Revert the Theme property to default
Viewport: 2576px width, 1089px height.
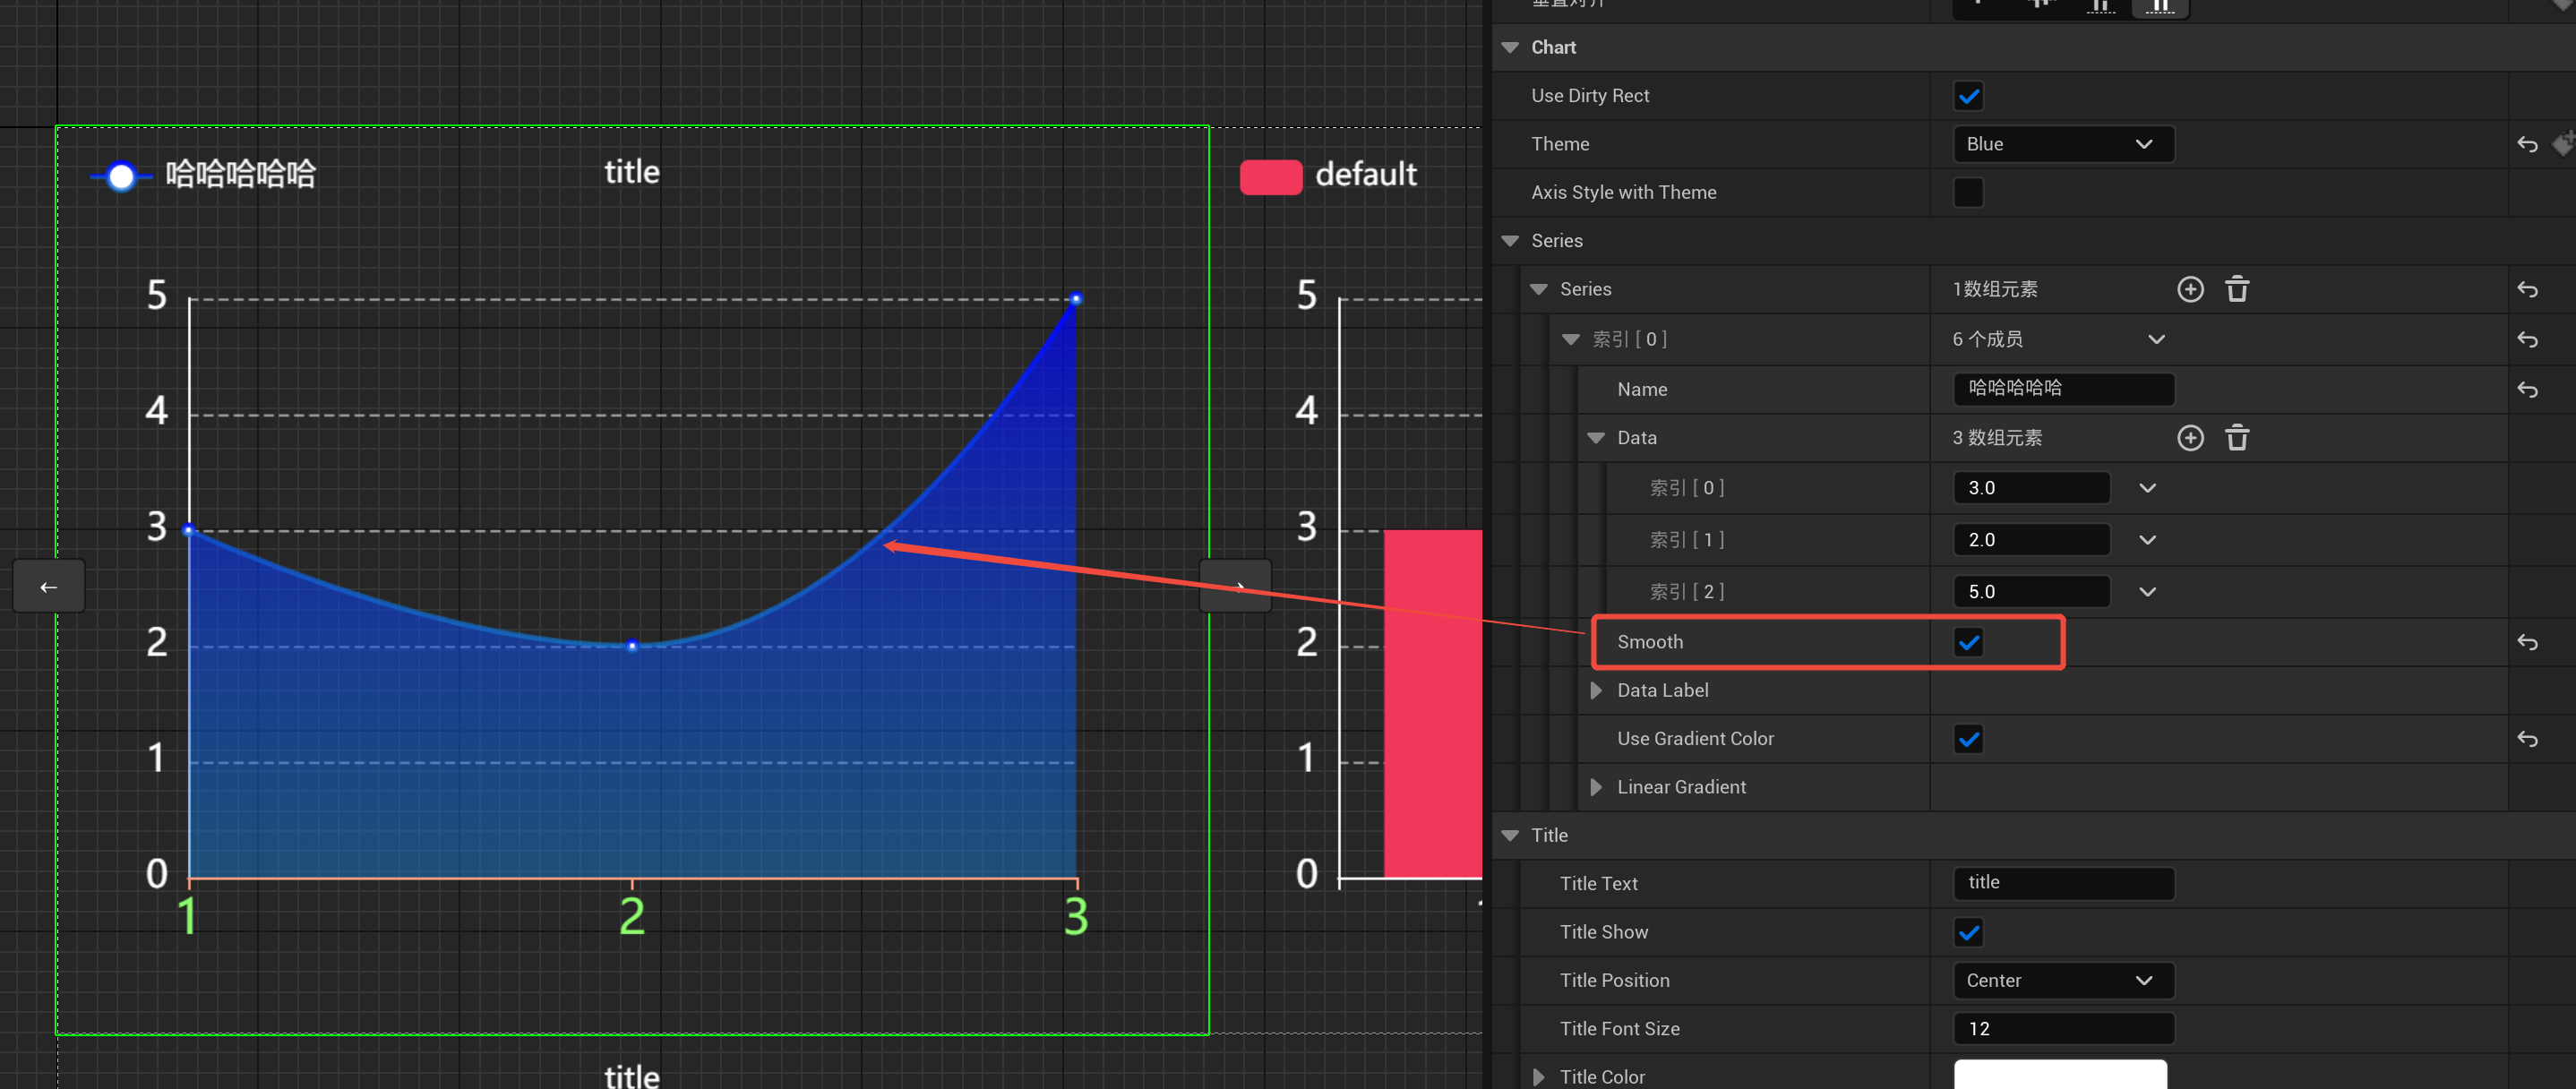point(2528,143)
